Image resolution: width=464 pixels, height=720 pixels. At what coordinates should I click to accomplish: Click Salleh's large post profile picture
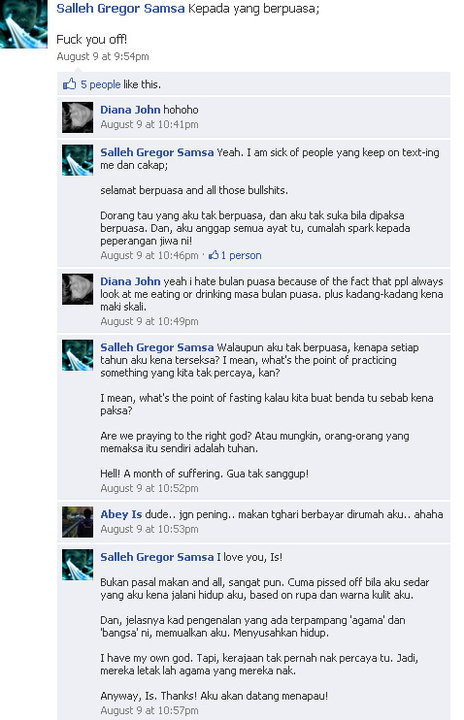pyautogui.click(x=23, y=23)
